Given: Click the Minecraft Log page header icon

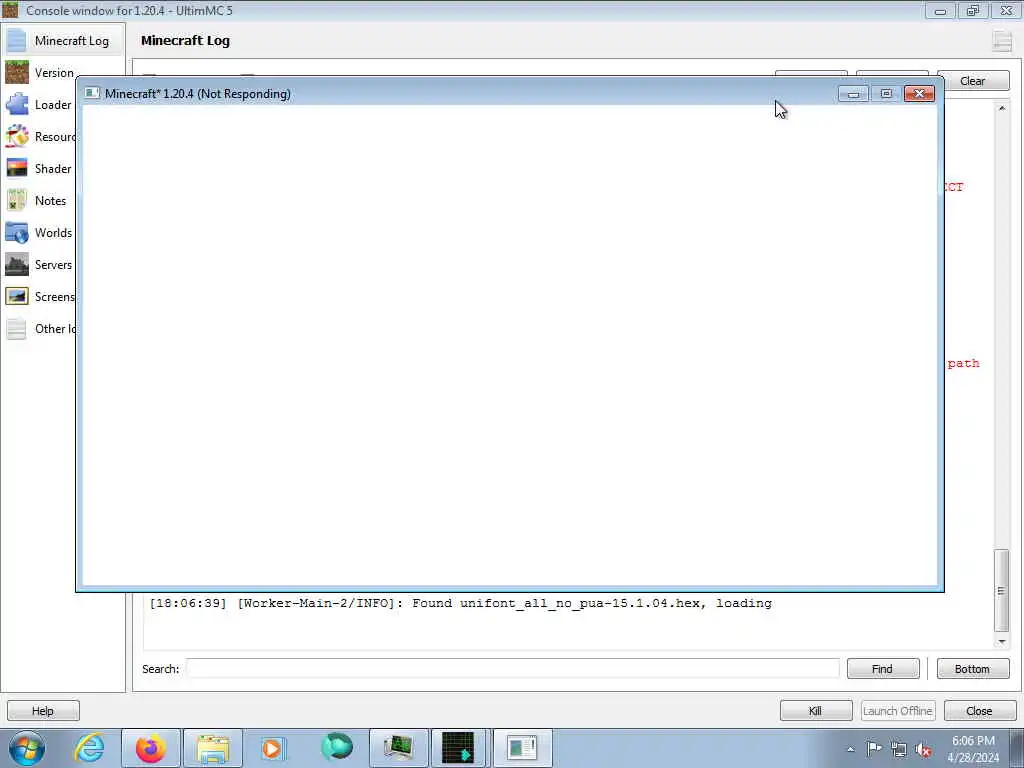Looking at the screenshot, I should click(x=1002, y=40).
